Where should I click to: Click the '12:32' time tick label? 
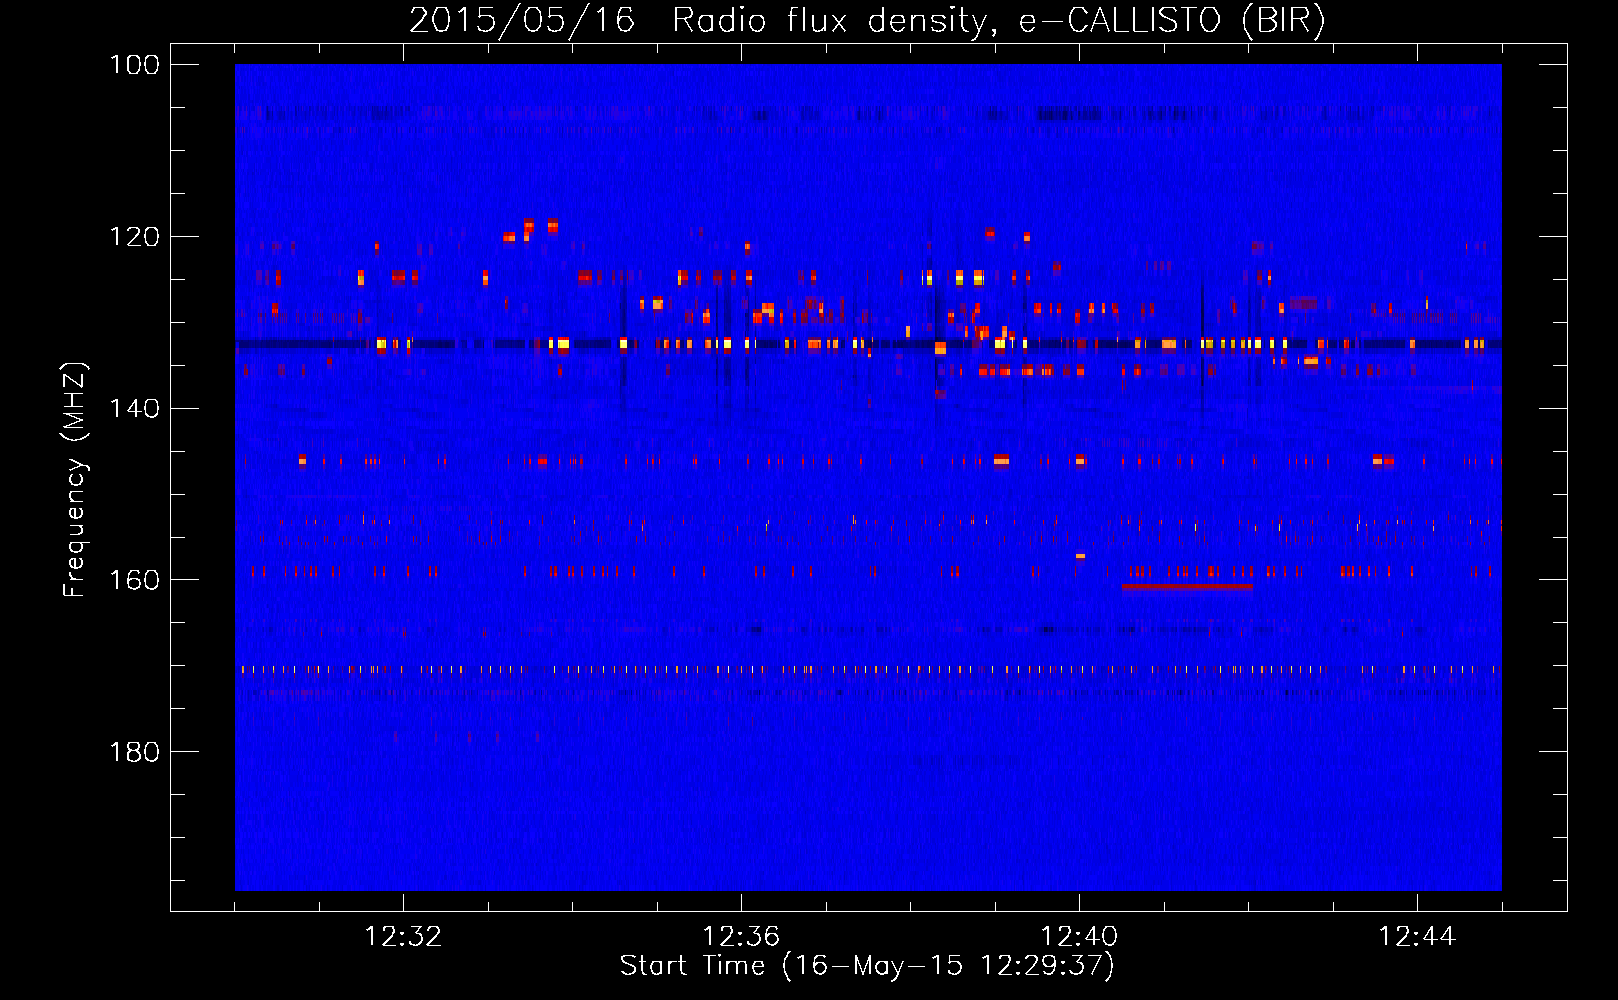click(x=403, y=937)
